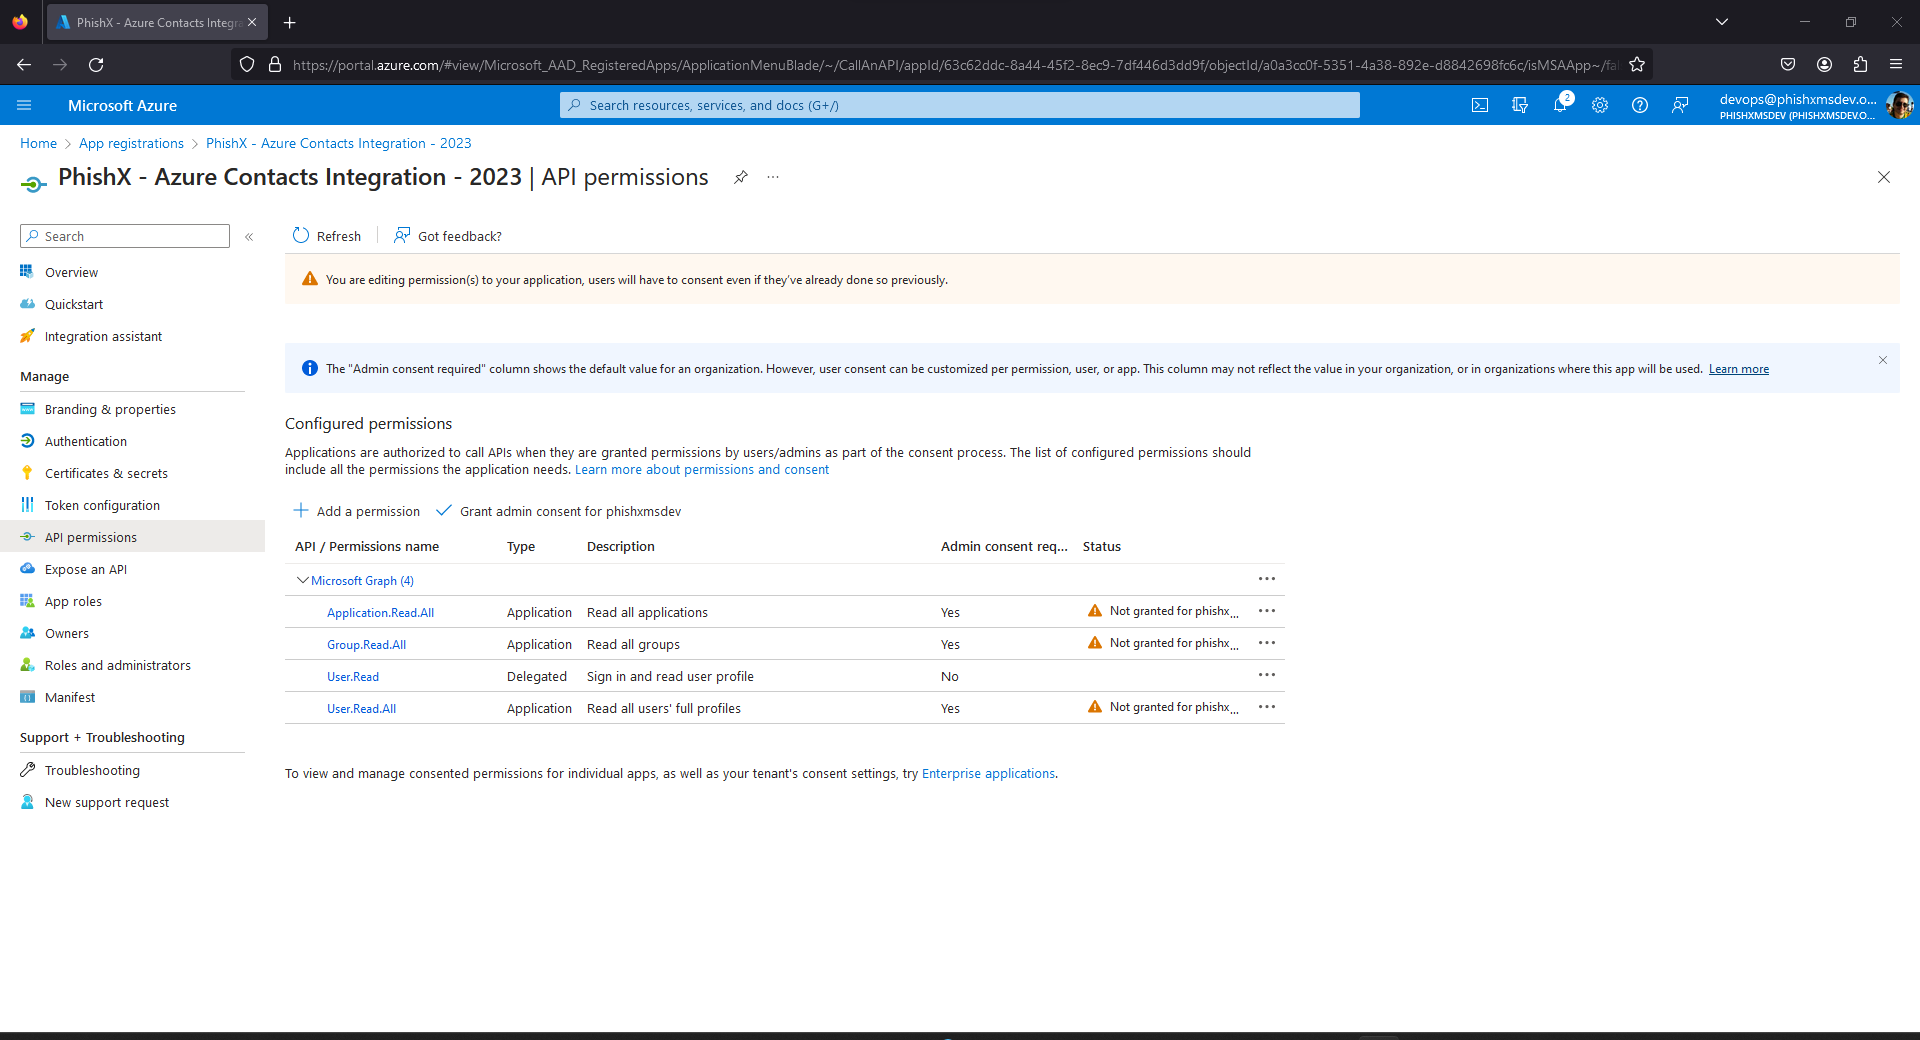Viewport: 1920px width, 1040px height.
Task: Open the Azure portal hamburger menu
Action: tap(24, 105)
